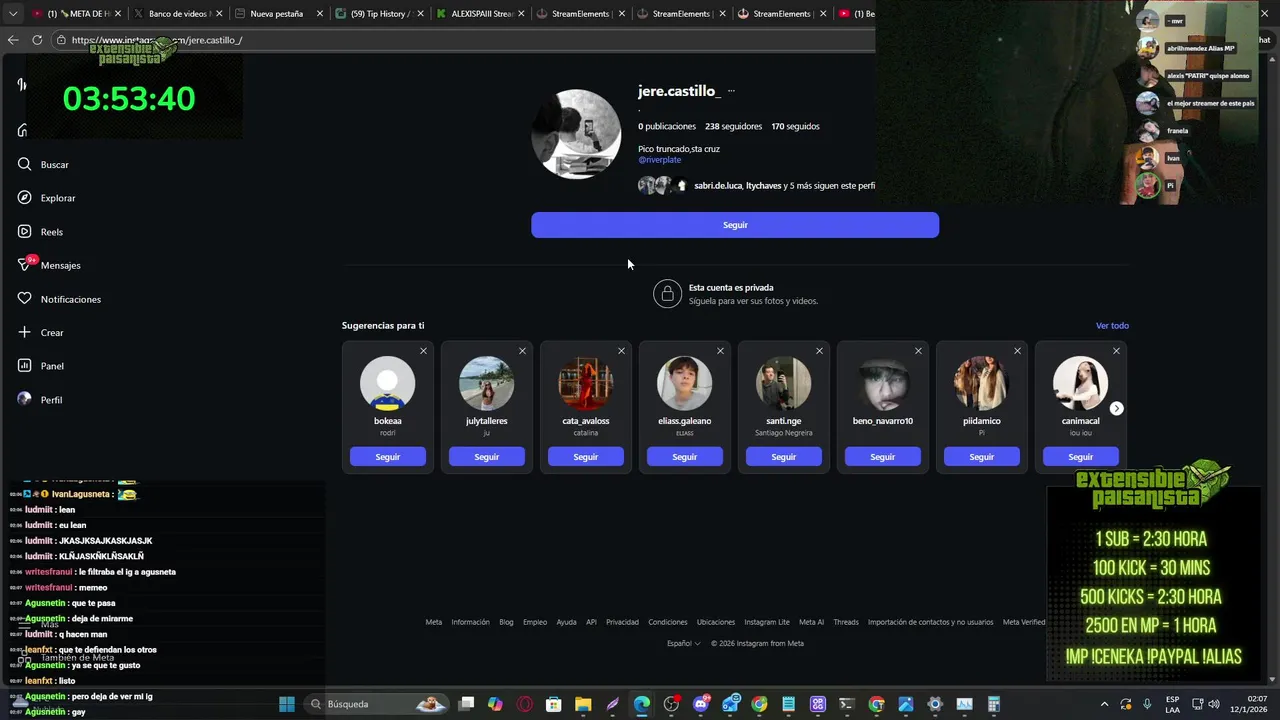Viewport: 1280px width, 720px height.
Task: Switch to Banco de videos tab
Action: point(177,14)
